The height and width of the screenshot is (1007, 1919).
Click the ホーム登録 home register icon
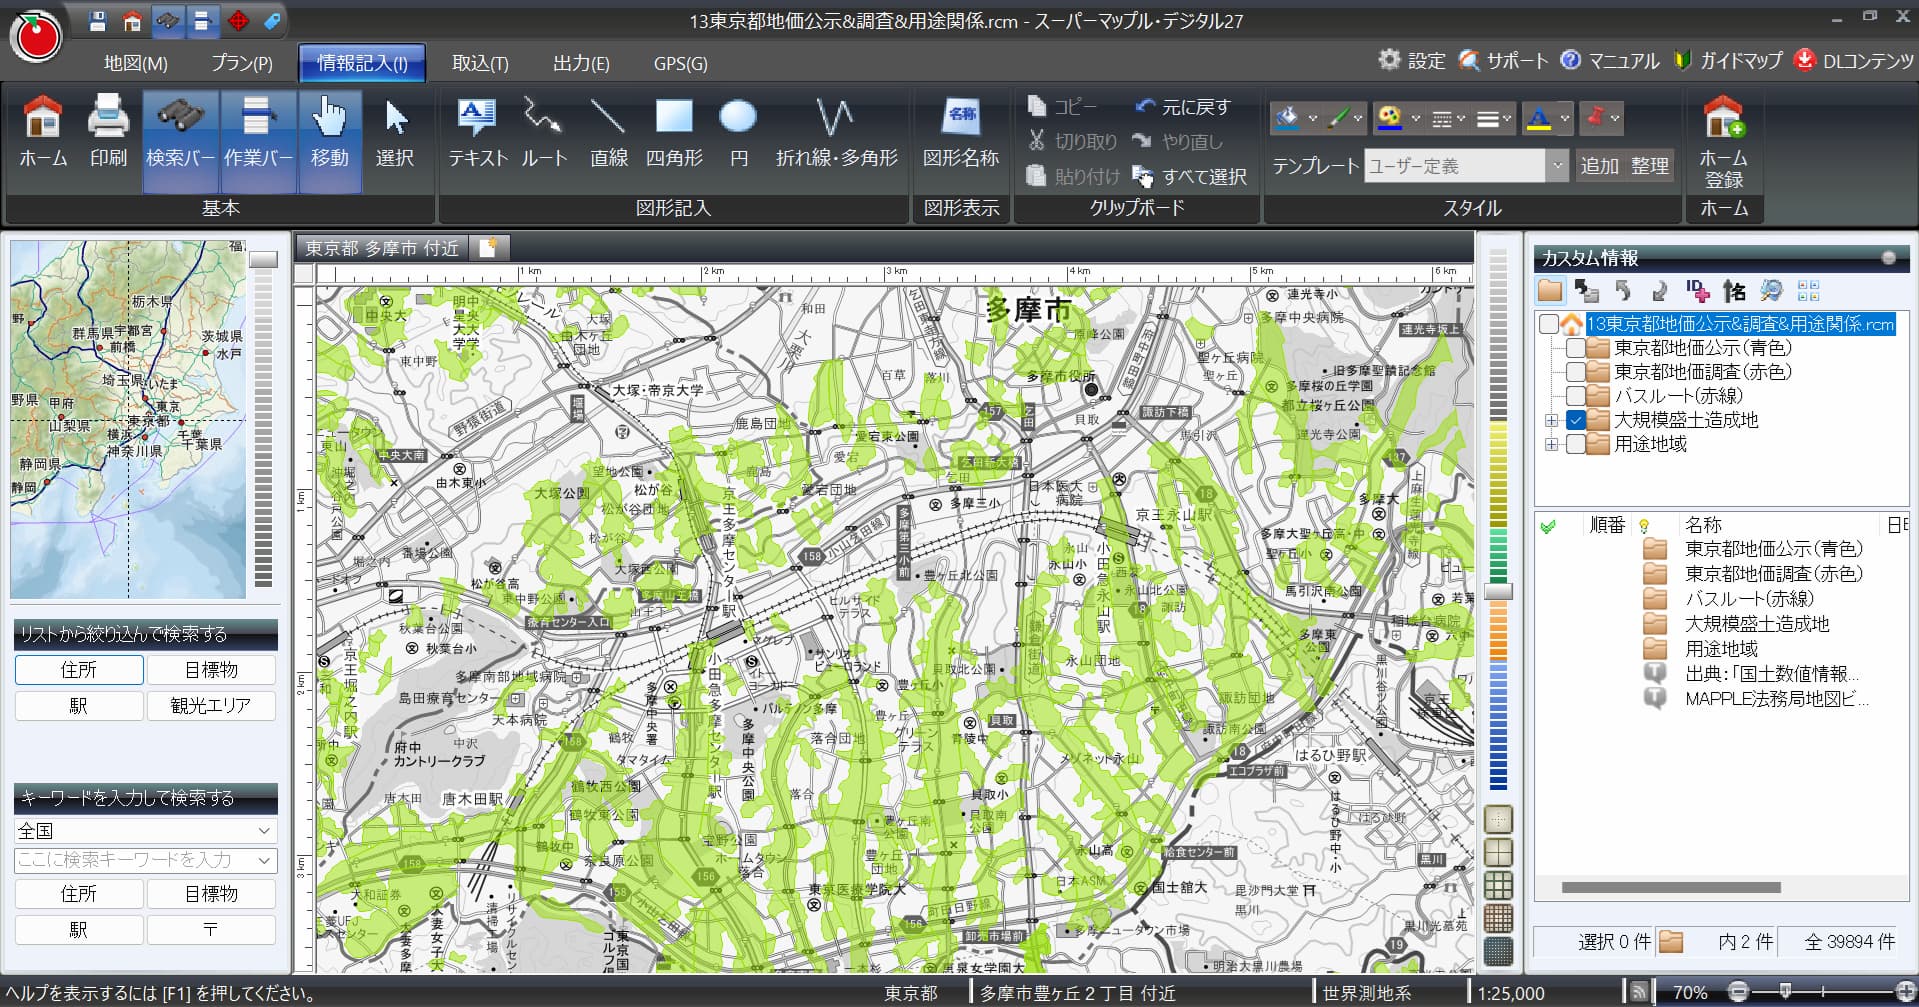tap(1723, 141)
